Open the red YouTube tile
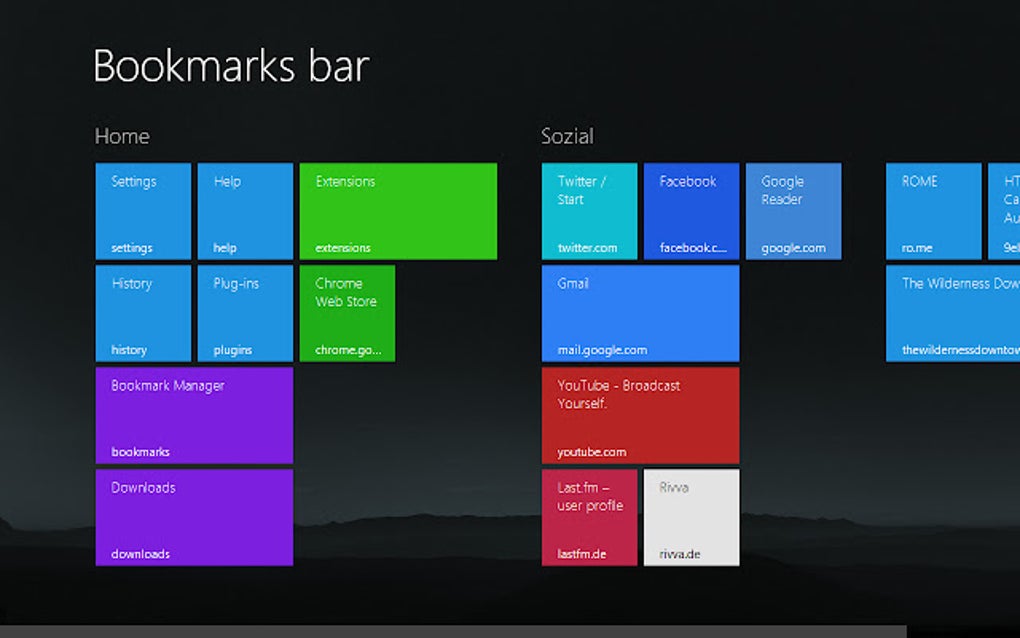The height and width of the screenshot is (638, 1020). [641, 416]
